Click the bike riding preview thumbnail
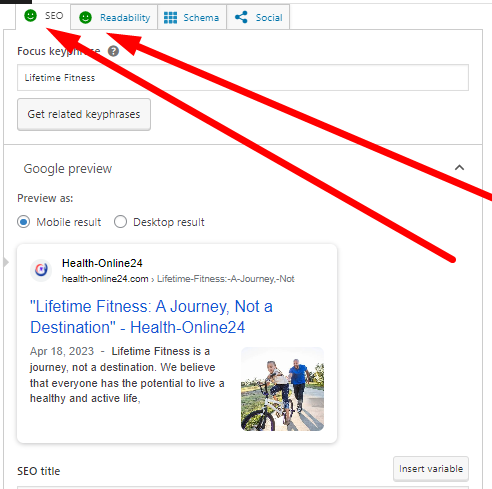This screenshot has width=492, height=489. coord(282,389)
